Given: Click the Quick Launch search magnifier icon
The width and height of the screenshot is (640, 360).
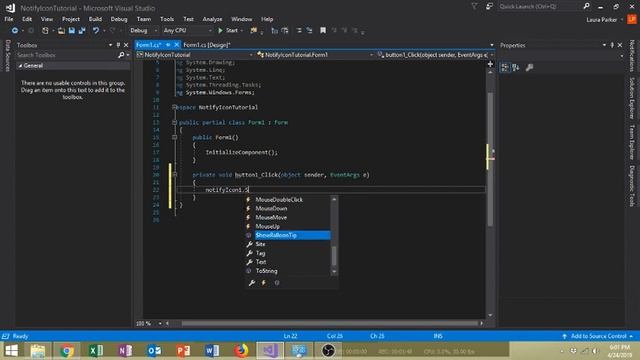Looking at the screenshot, I should coord(587,6).
